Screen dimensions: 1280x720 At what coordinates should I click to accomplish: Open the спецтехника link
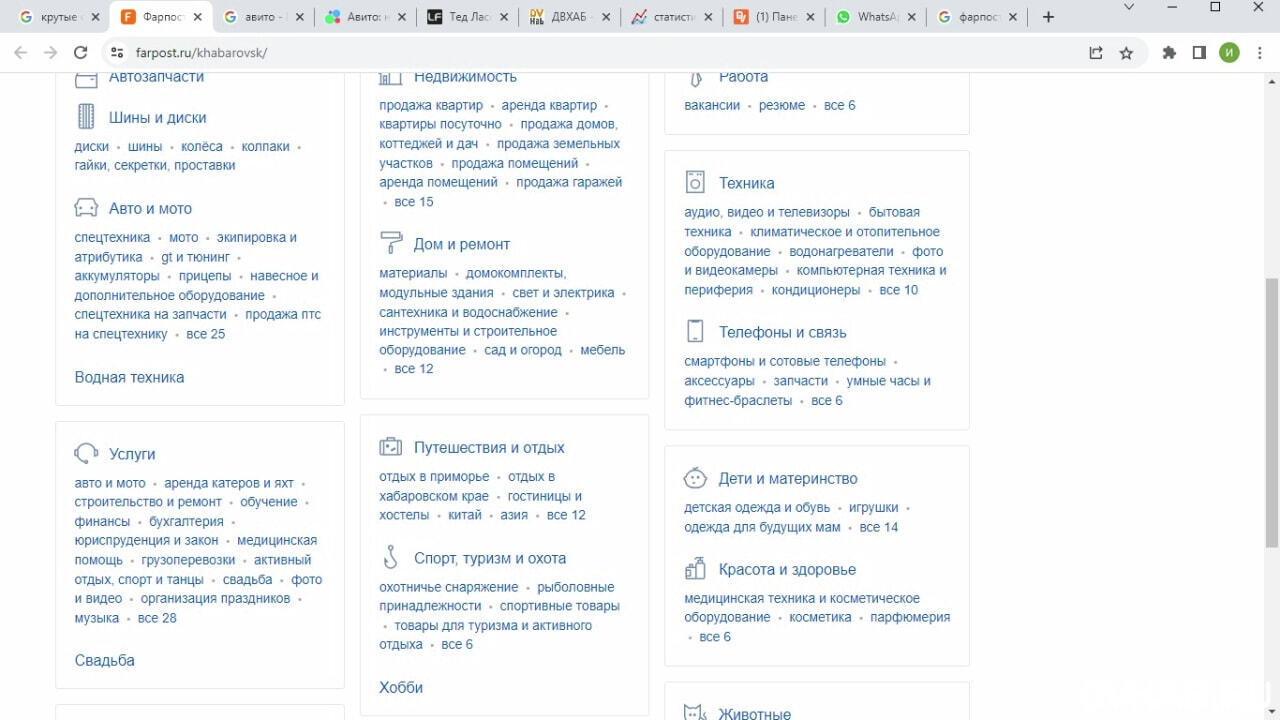pyautogui.click(x=112, y=237)
